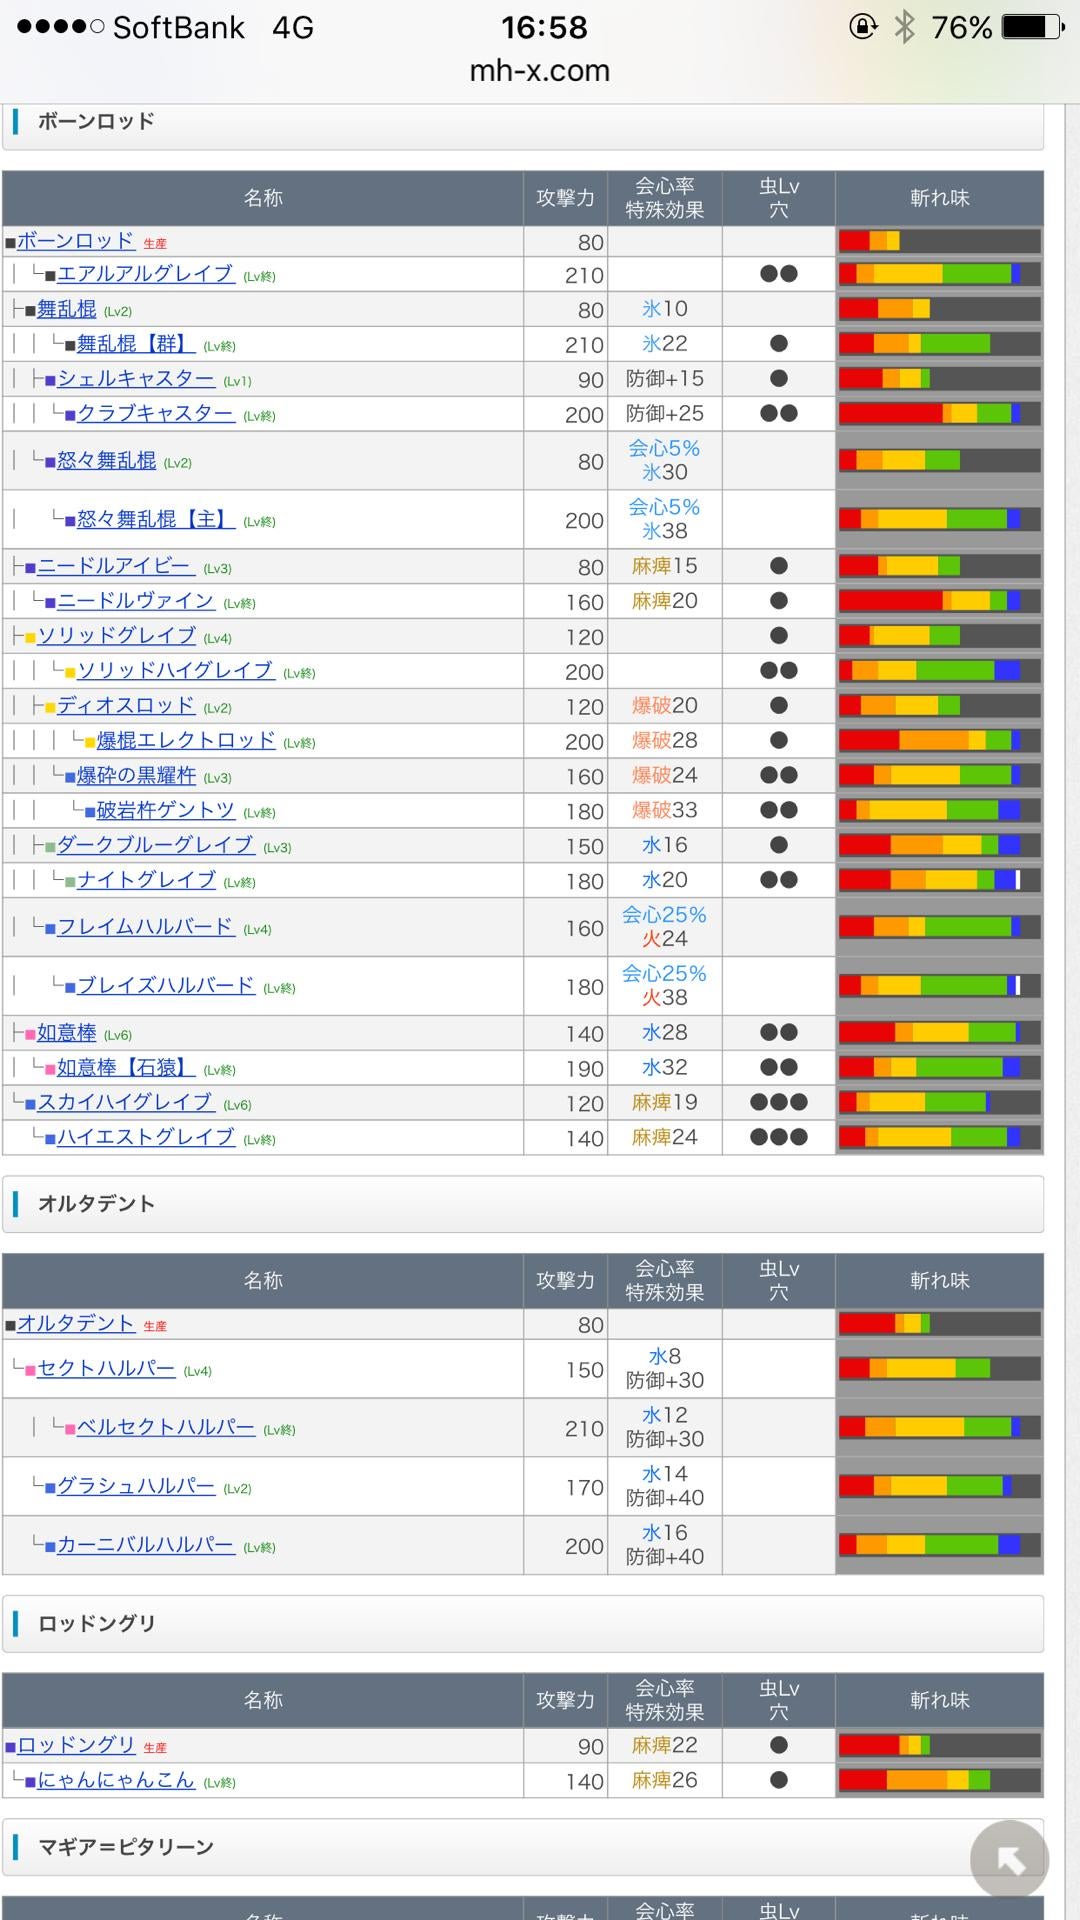Open the ベルセクトハルパー link
Image resolution: width=1080 pixels, height=1920 pixels.
tap(165, 1428)
